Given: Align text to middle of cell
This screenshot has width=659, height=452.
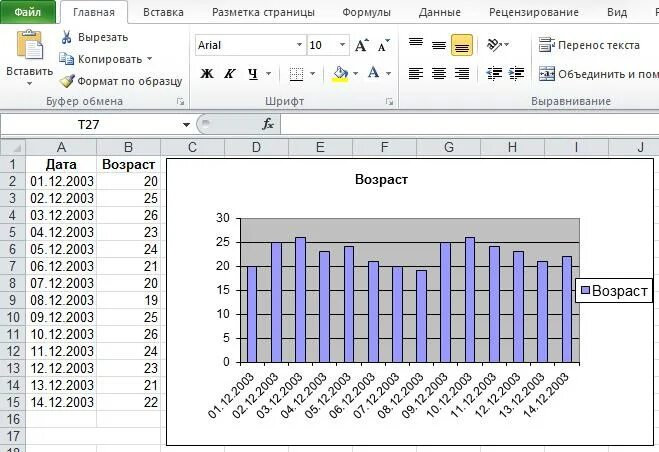Looking at the screenshot, I should 439,45.
